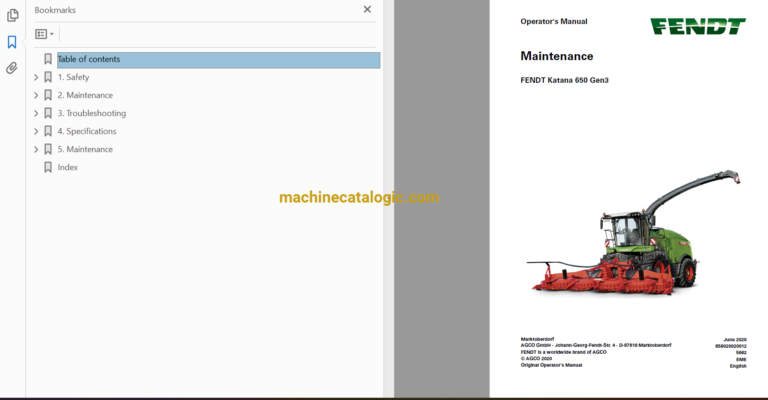The image size is (768, 400).
Task: Expand the 2. Maintenance bookmark
Action: 36,95
